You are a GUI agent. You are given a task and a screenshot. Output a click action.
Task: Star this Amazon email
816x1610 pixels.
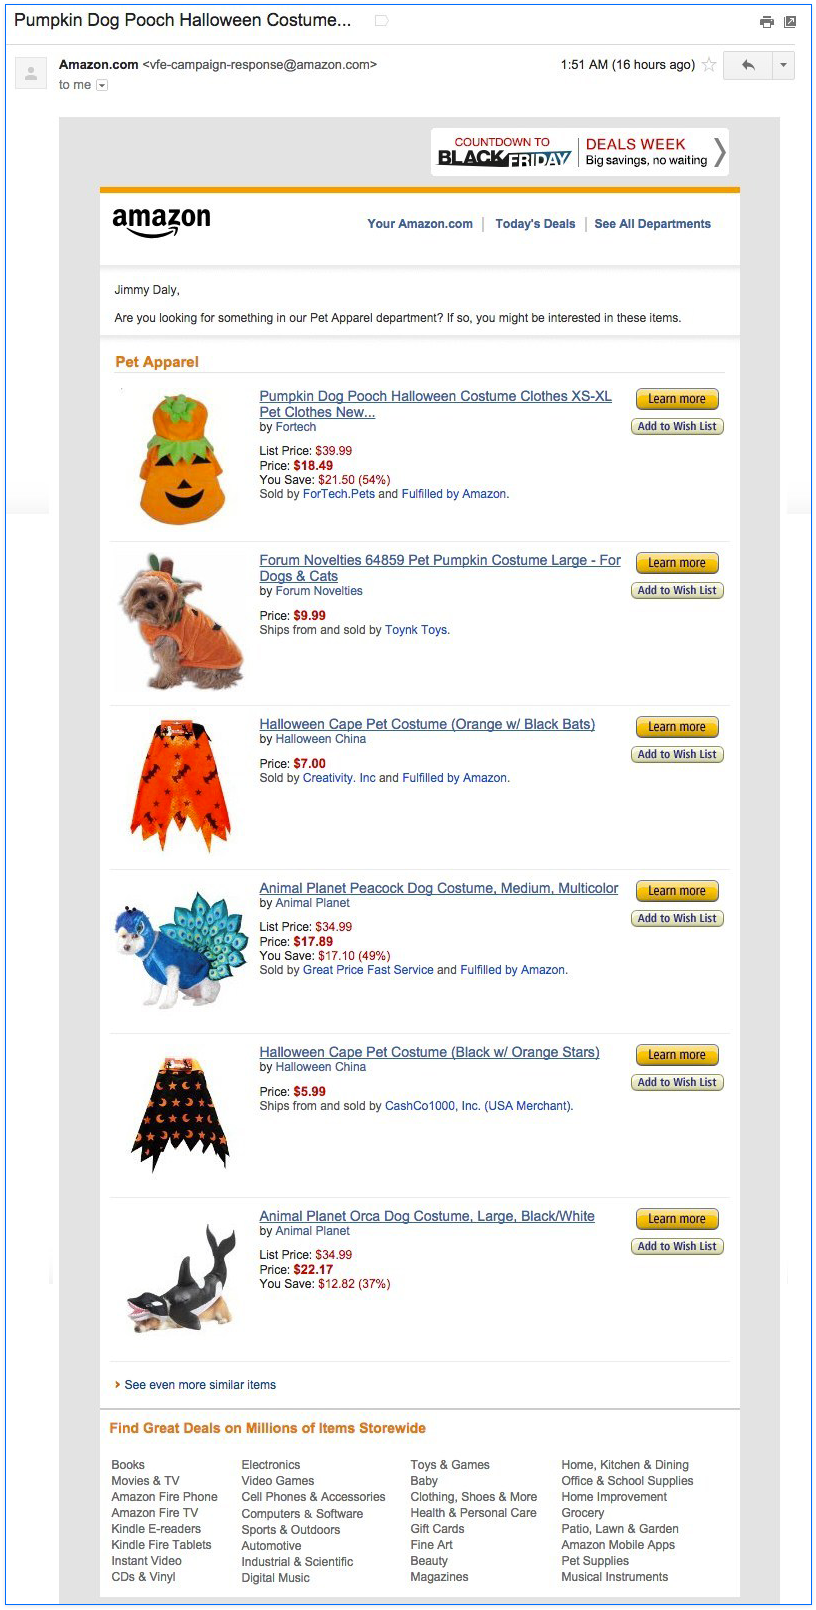point(709,65)
